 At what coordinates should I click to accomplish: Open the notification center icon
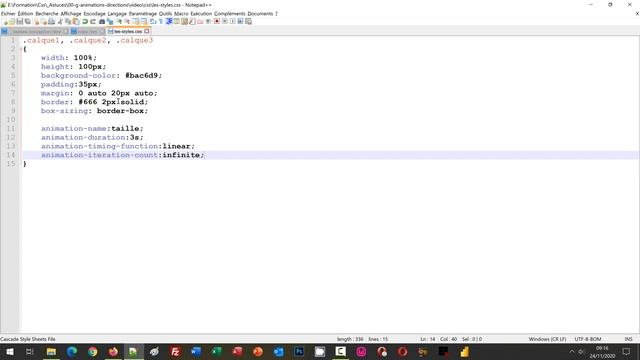[x=626, y=351]
